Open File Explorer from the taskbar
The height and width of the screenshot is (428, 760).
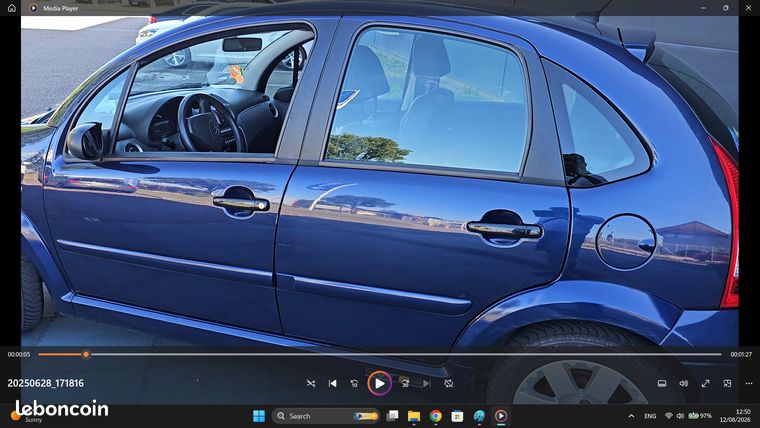point(413,416)
